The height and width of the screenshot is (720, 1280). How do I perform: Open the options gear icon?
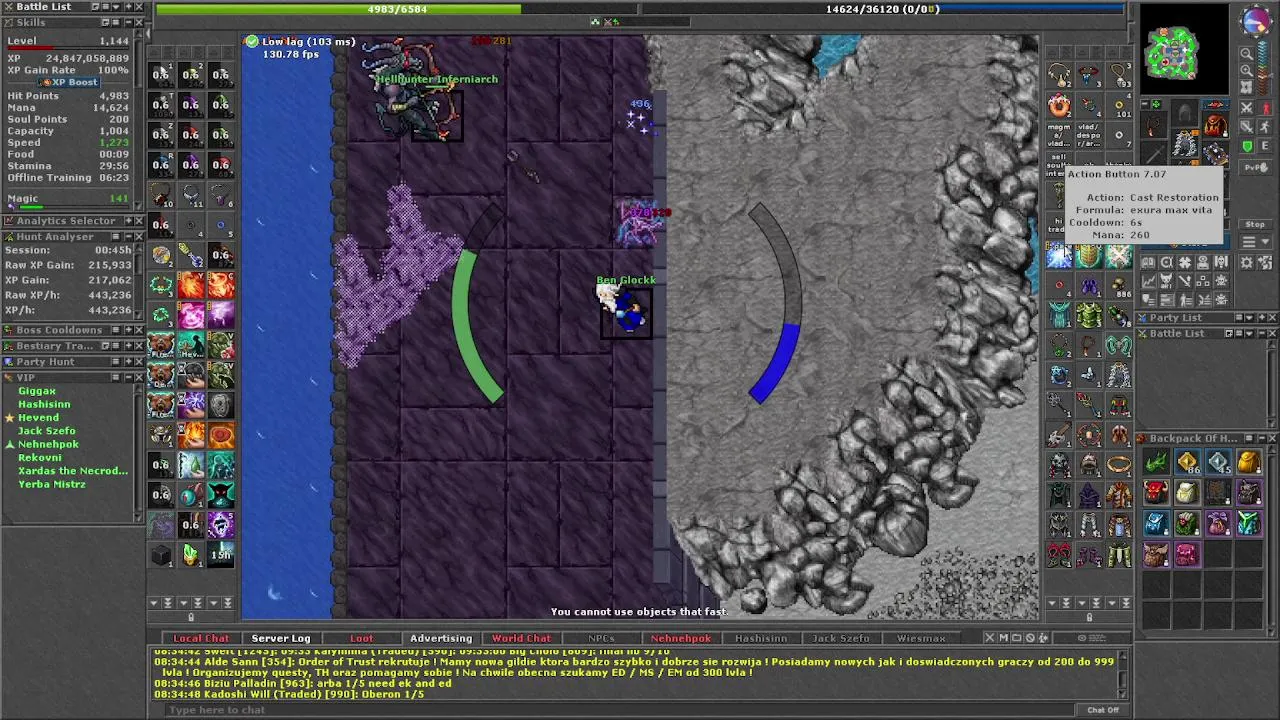(1247, 262)
